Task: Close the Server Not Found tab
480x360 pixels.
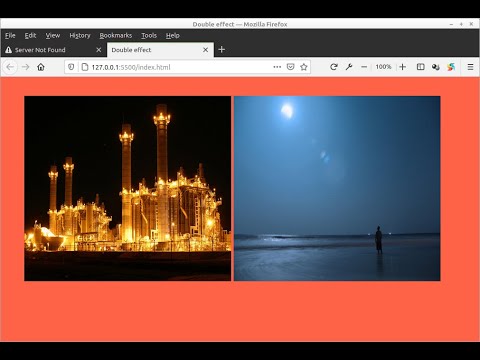Action: 99,50
